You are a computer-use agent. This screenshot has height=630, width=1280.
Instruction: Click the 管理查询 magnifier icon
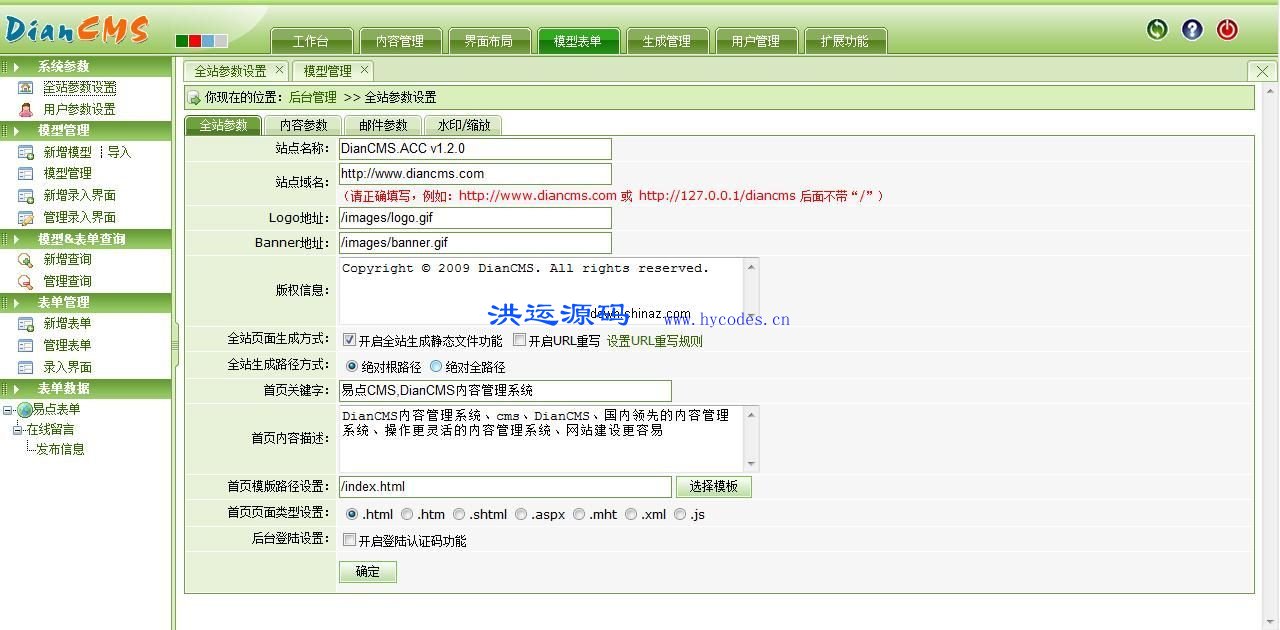(x=26, y=282)
